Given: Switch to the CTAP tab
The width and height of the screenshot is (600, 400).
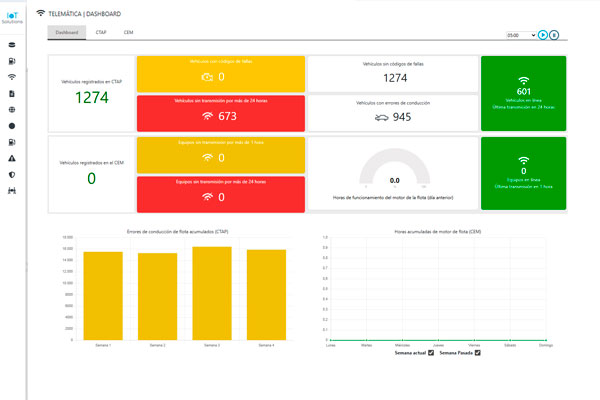Looking at the screenshot, I should point(101,33).
